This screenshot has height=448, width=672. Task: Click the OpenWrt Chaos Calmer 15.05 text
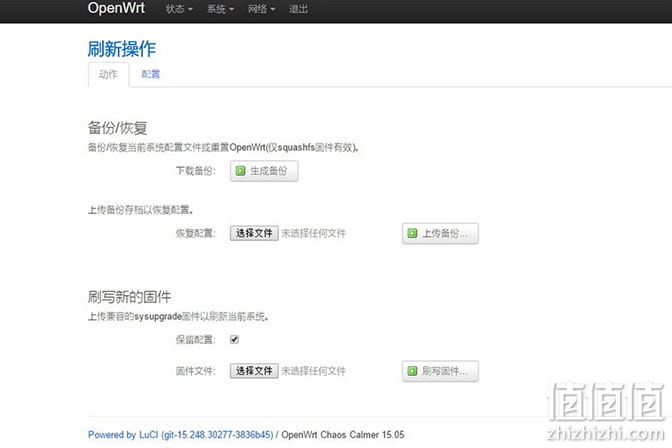pyautogui.click(x=343, y=435)
